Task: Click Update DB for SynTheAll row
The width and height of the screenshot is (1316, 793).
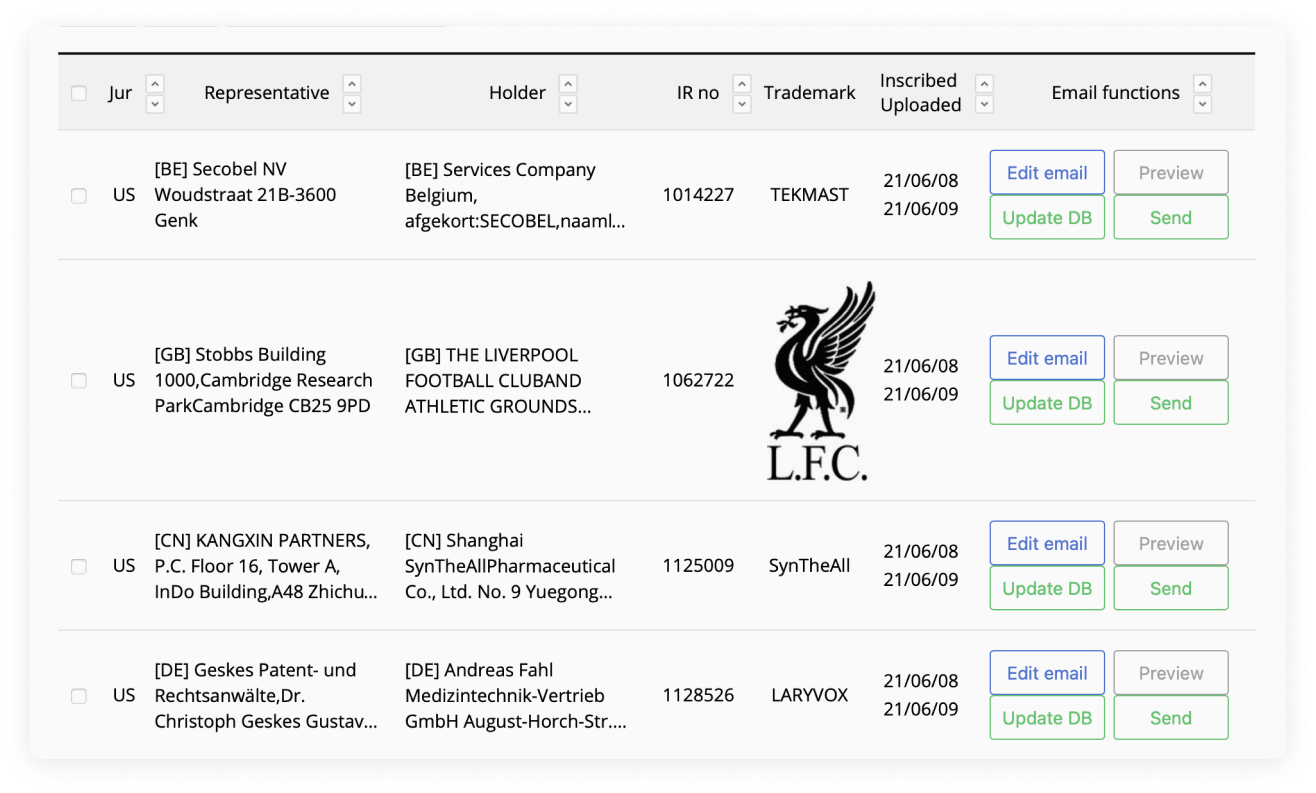Action: (1047, 588)
